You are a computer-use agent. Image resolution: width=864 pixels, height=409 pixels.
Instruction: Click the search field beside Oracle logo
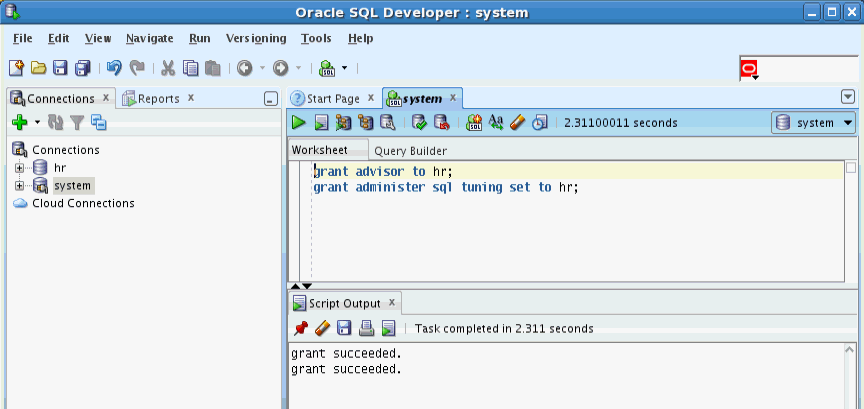click(x=809, y=69)
